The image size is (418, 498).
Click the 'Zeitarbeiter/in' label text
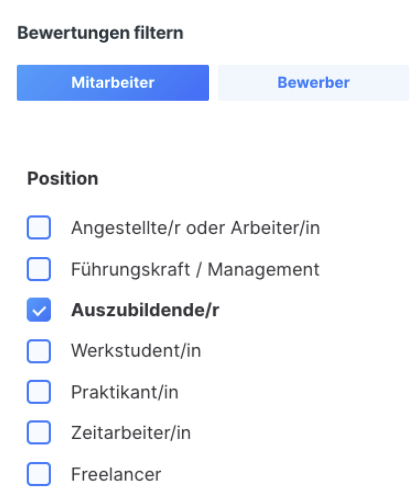click(131, 433)
